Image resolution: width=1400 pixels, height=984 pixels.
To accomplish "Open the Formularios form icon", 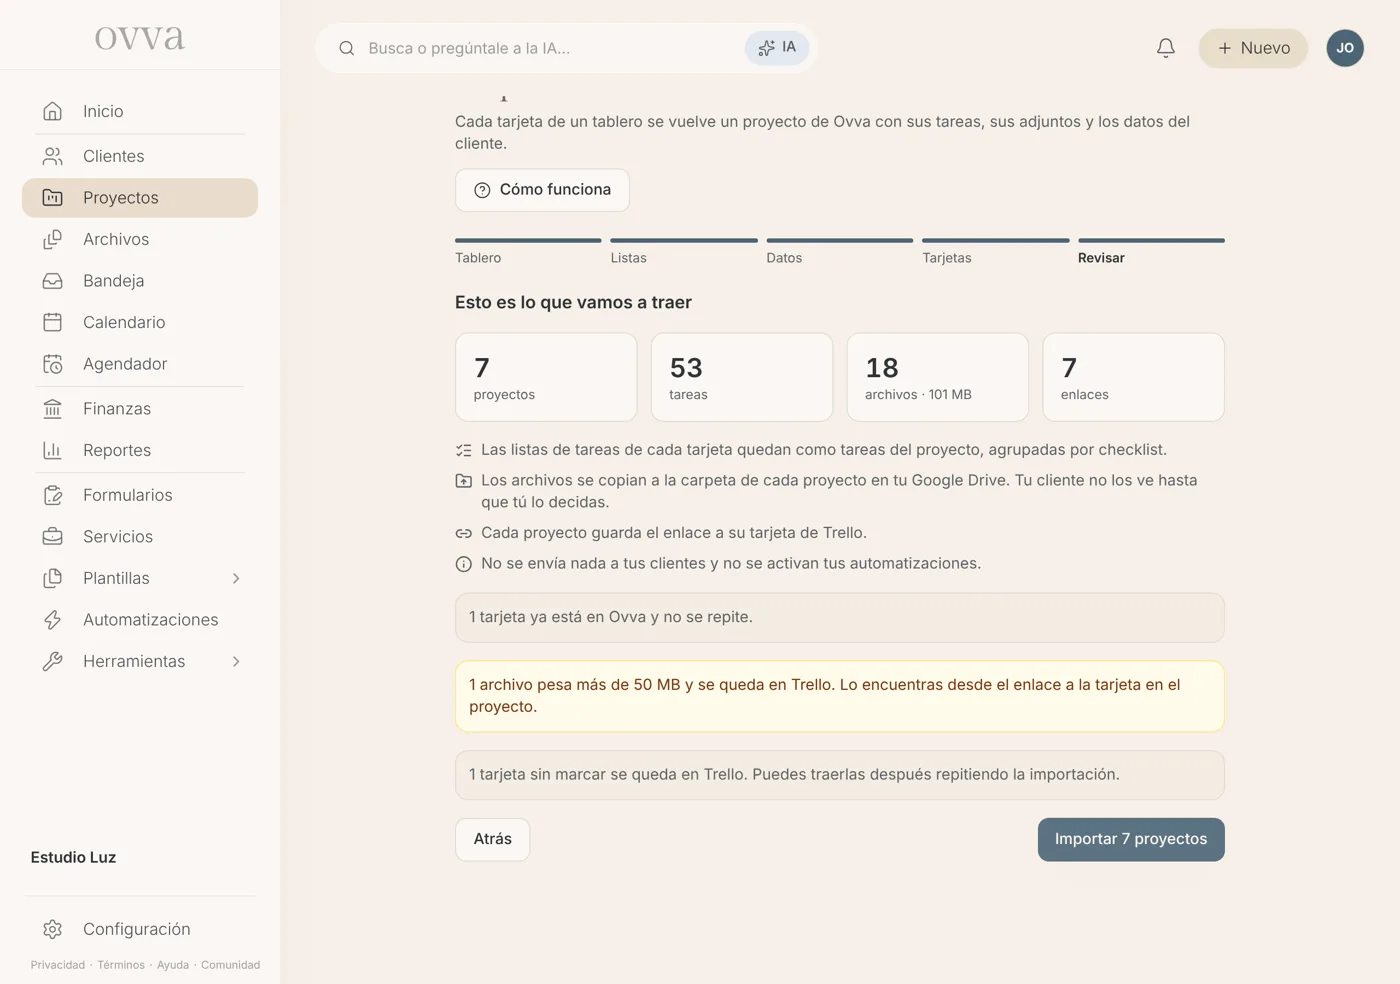I will pos(53,495).
